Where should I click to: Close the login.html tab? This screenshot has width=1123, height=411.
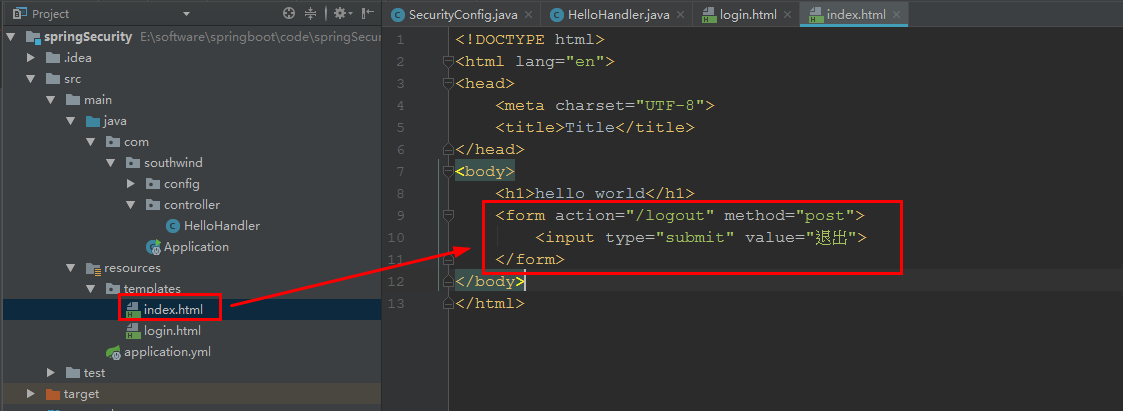(786, 14)
